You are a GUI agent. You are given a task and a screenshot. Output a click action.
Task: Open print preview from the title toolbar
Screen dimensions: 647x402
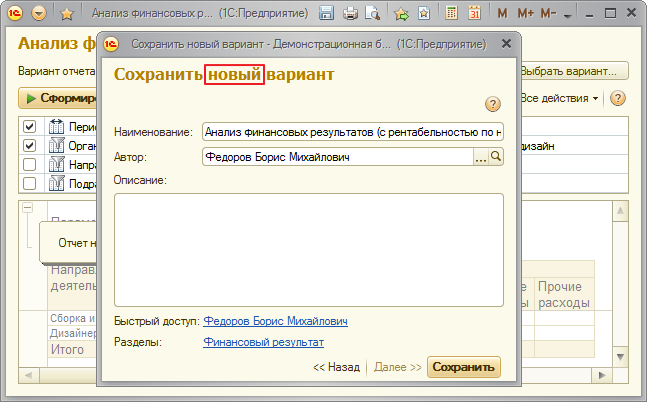(x=372, y=14)
